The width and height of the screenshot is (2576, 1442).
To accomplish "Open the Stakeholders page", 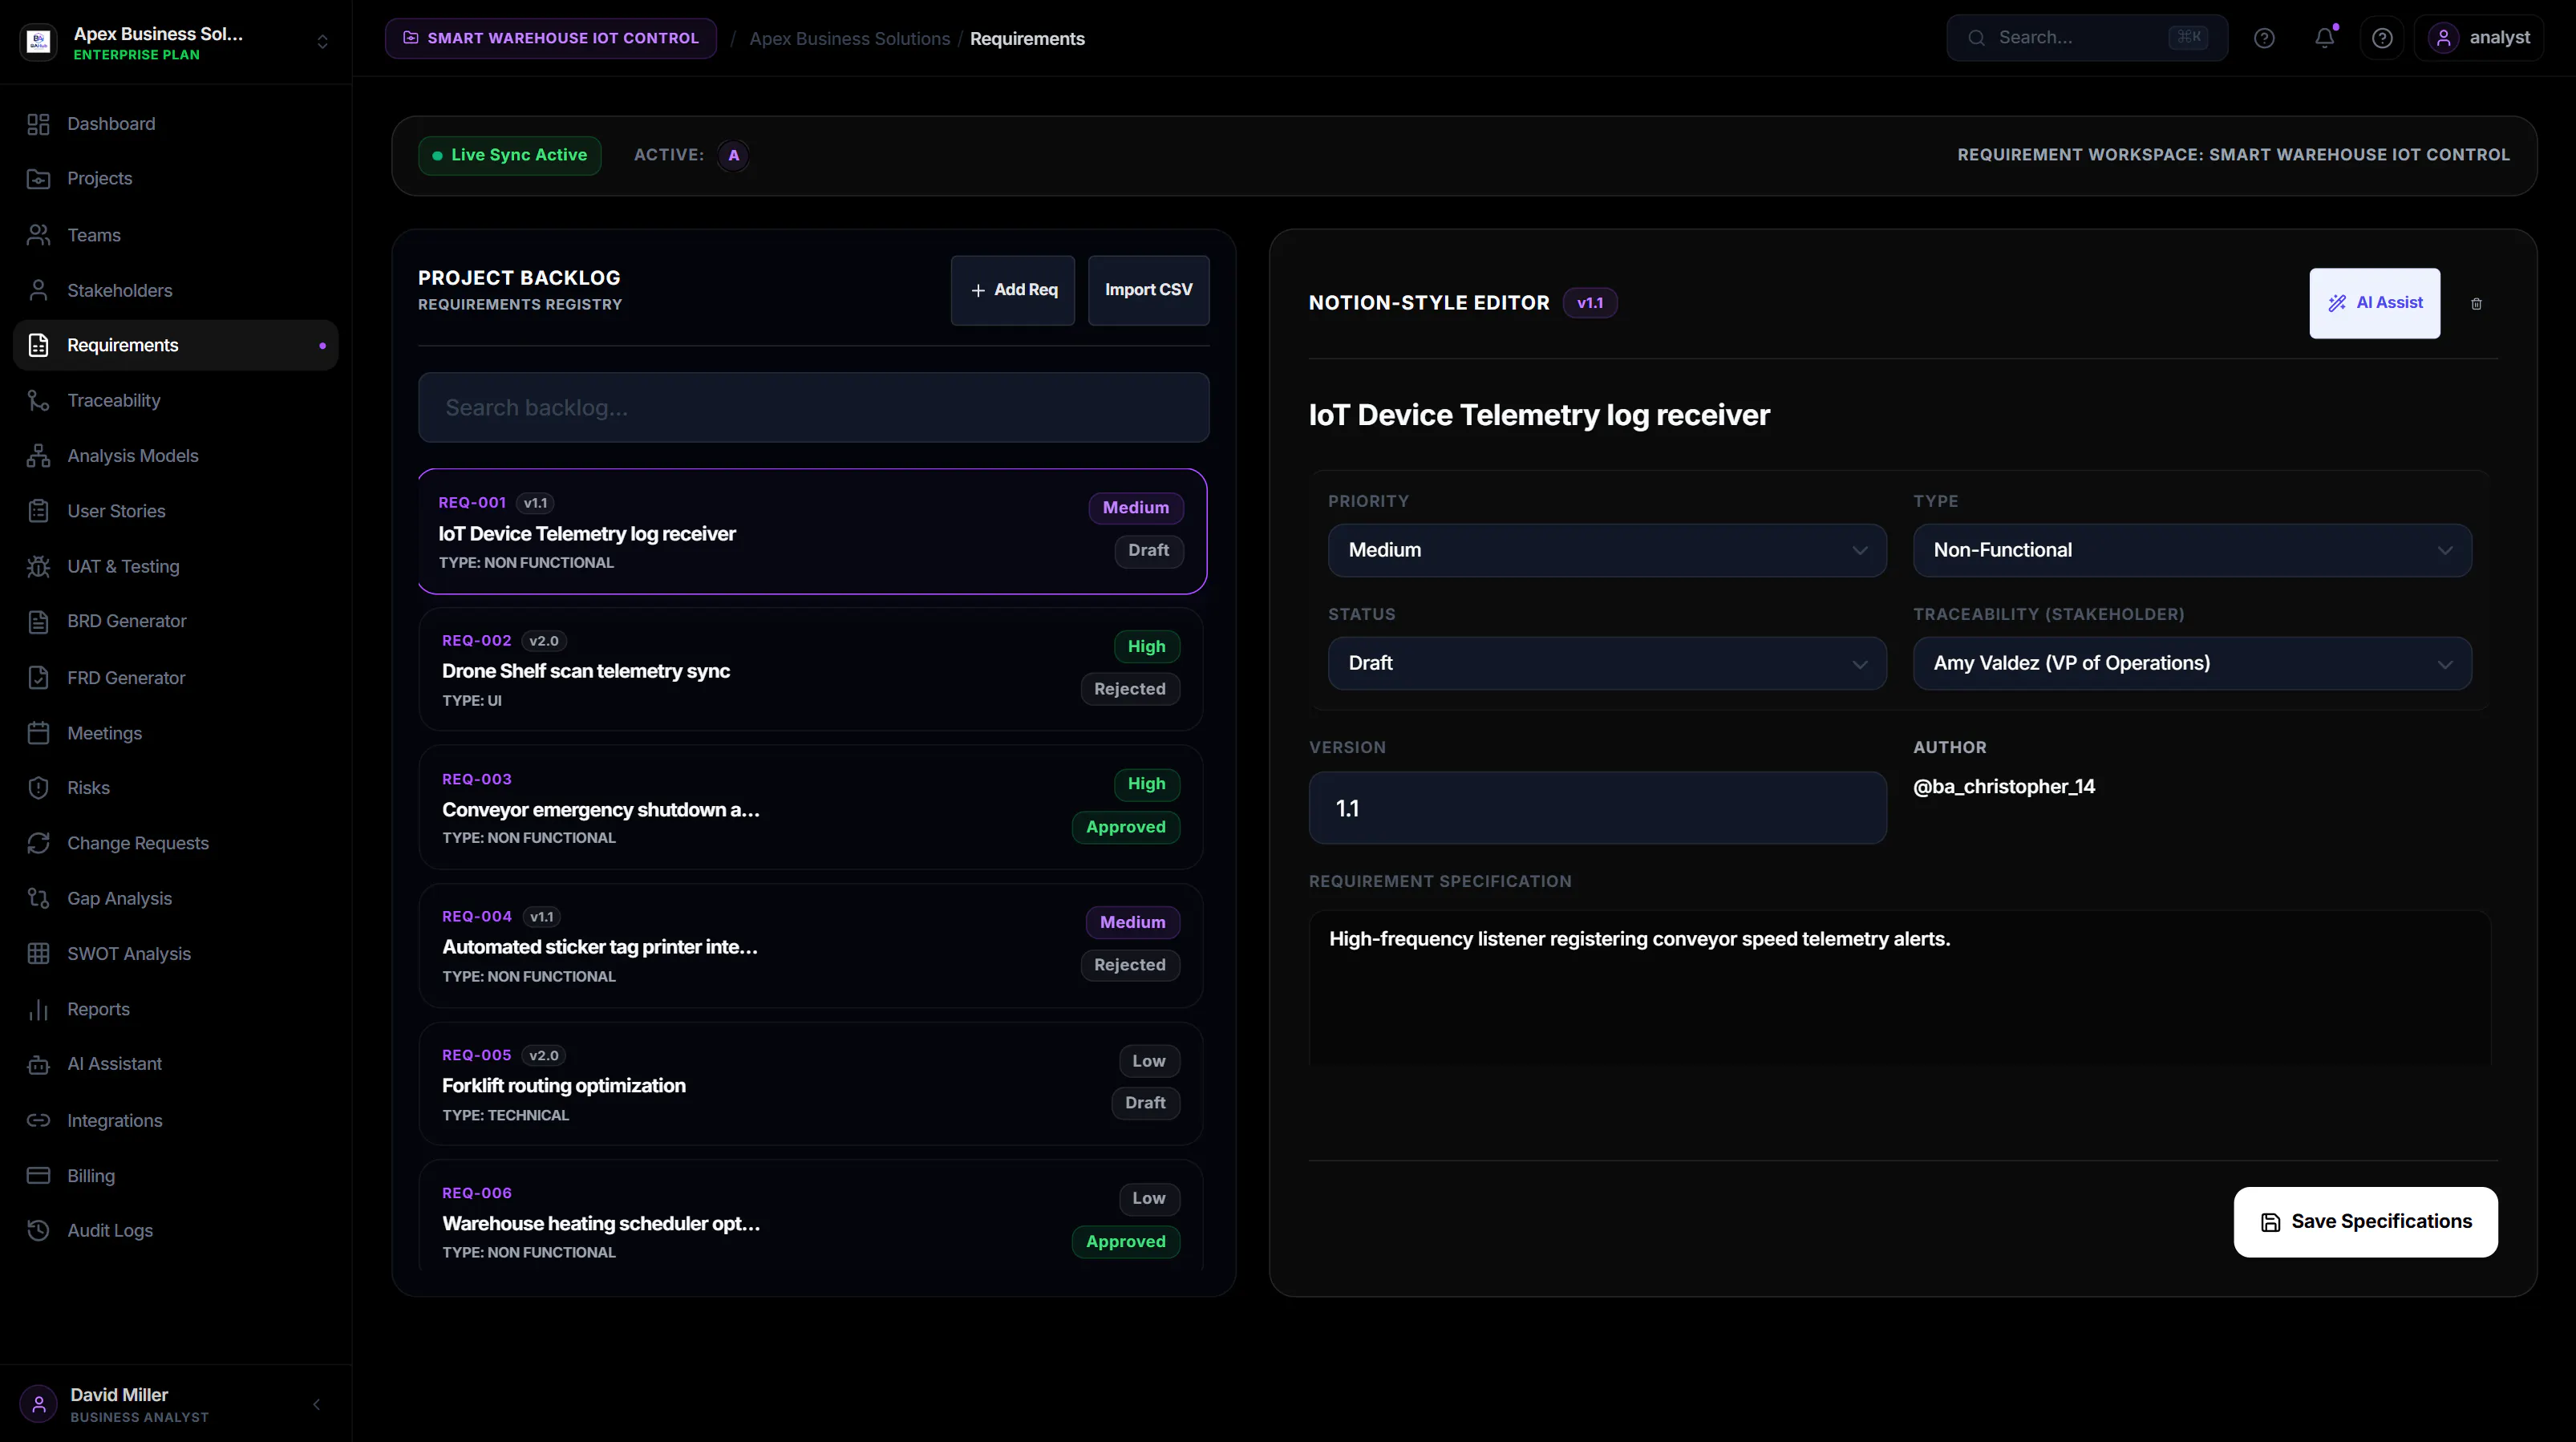I will [x=175, y=290].
